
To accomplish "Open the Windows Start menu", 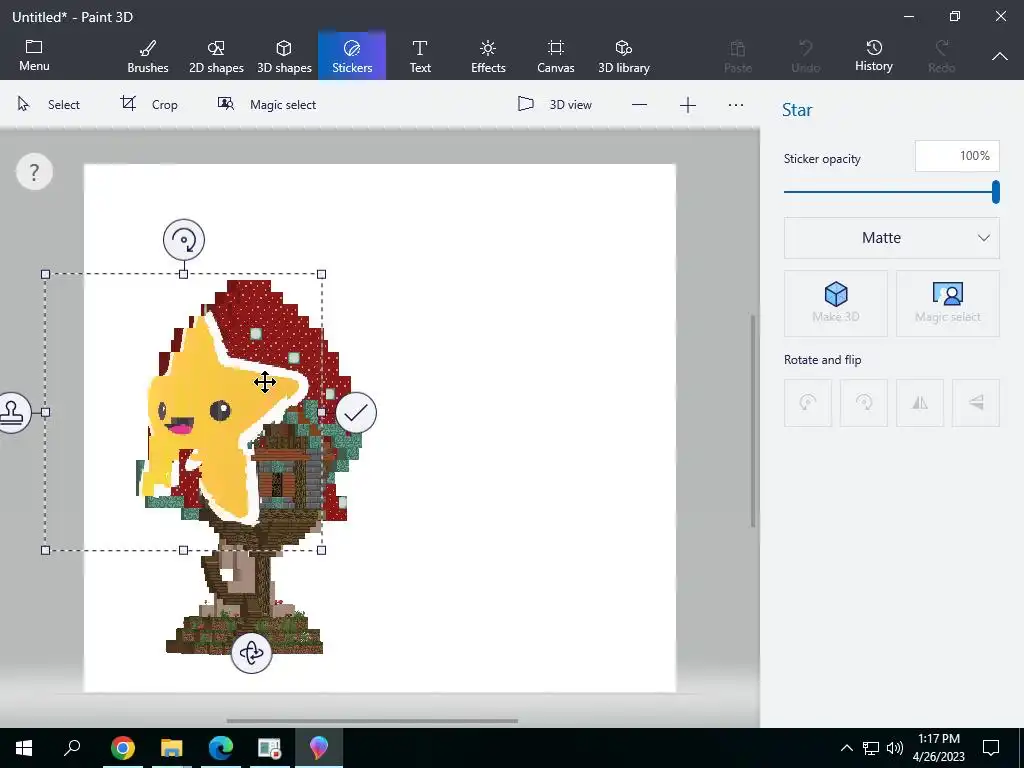I will pos(24,748).
